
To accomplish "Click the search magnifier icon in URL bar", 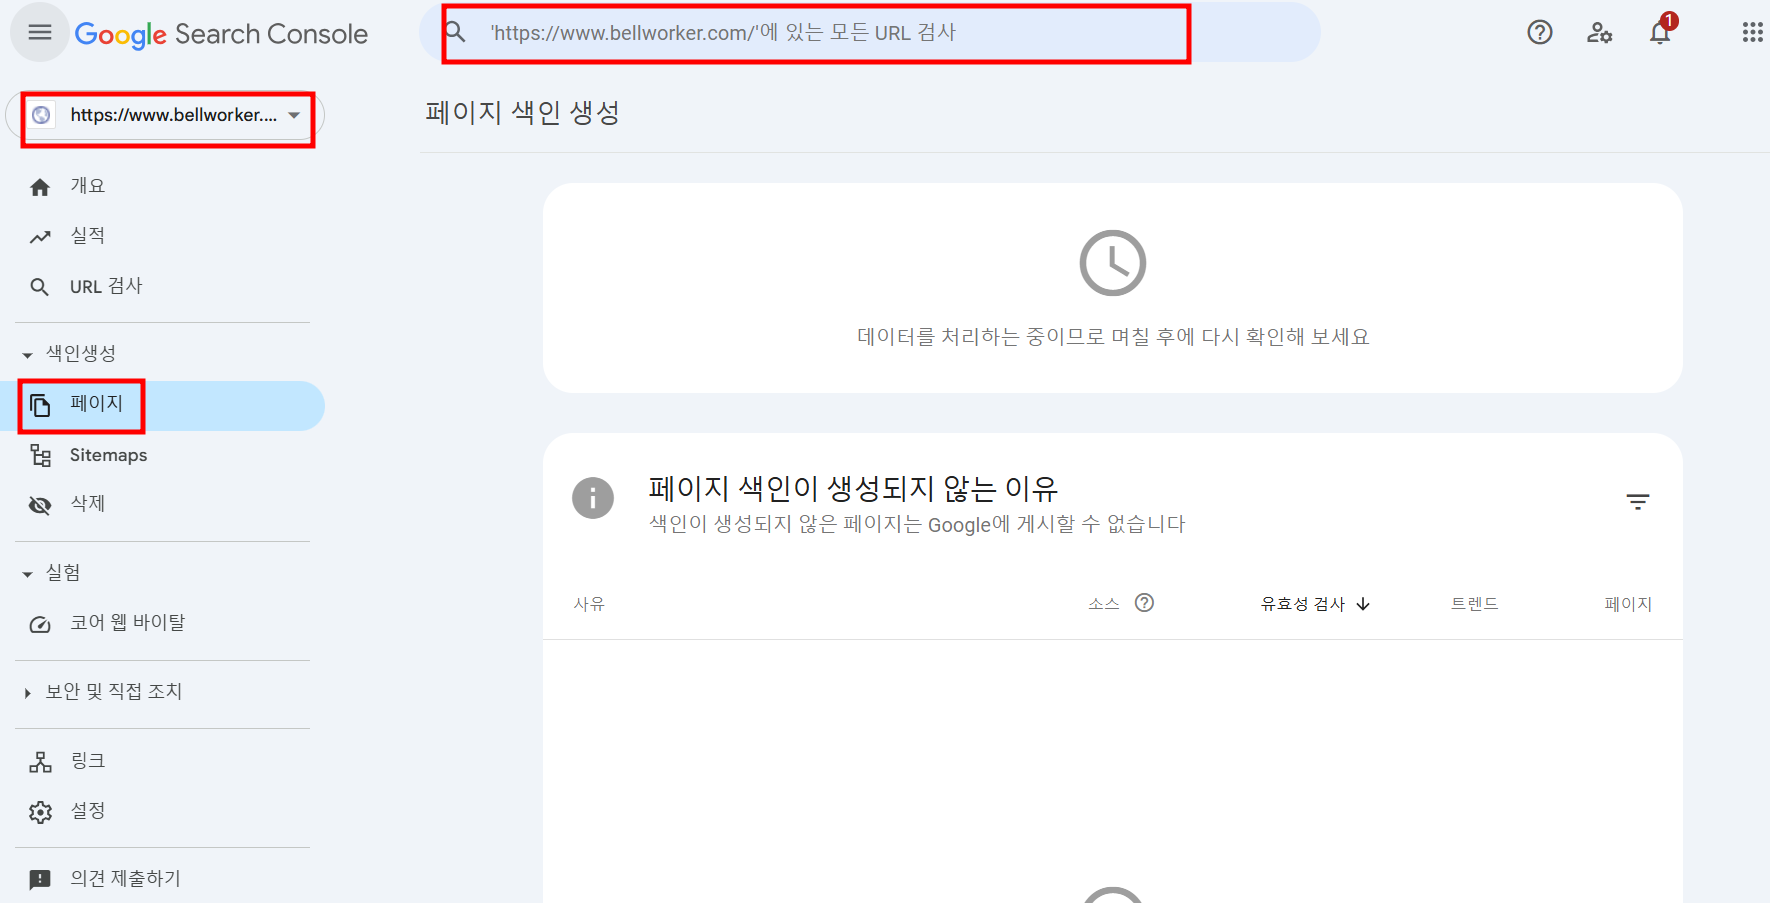I will [456, 32].
